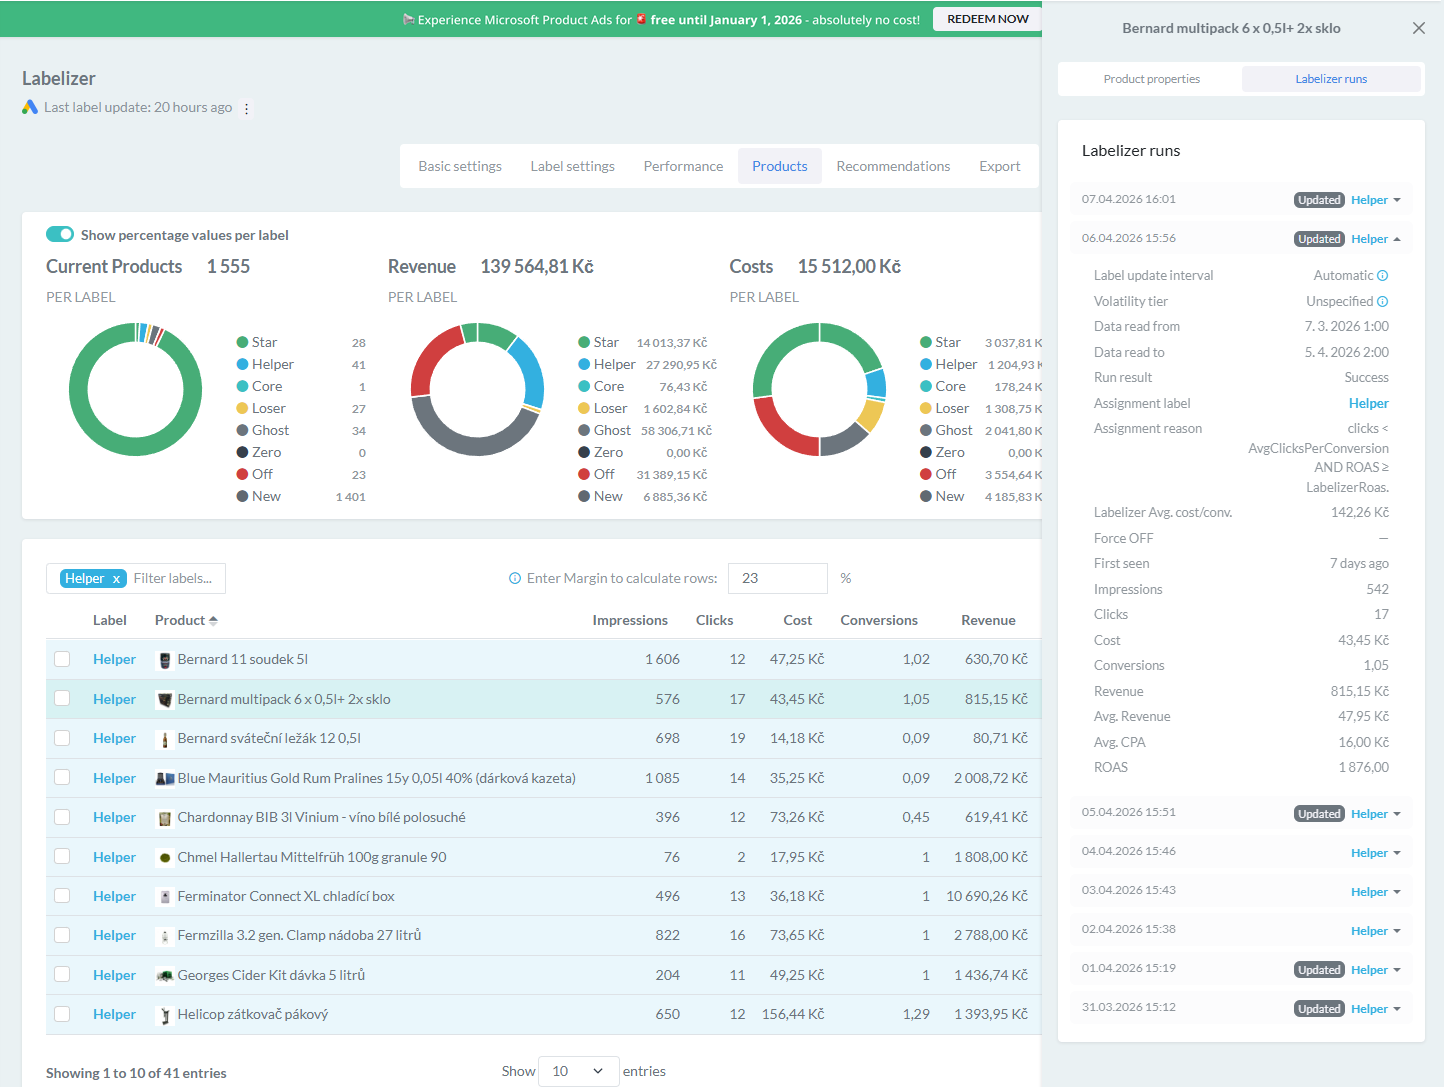Remove the Helper filter tag with x
This screenshot has width=1444, height=1087.
(116, 579)
